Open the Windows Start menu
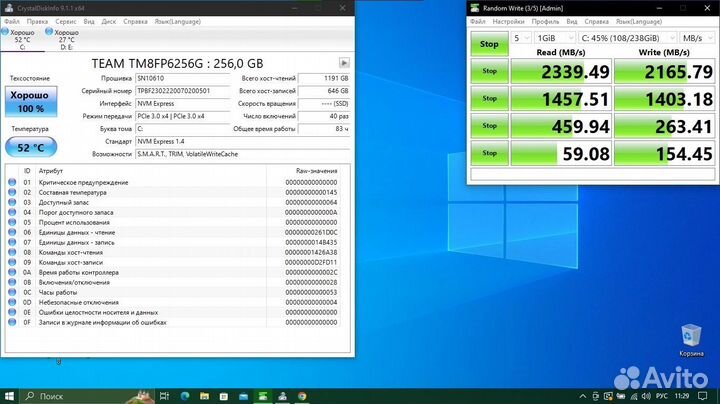The width and height of the screenshot is (720, 404). click(9, 396)
